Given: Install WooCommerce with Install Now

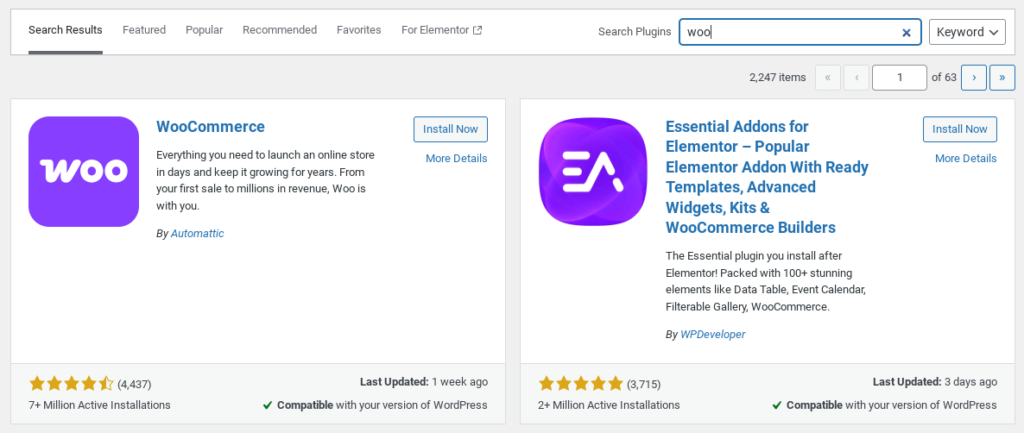Looking at the screenshot, I should (x=451, y=129).
